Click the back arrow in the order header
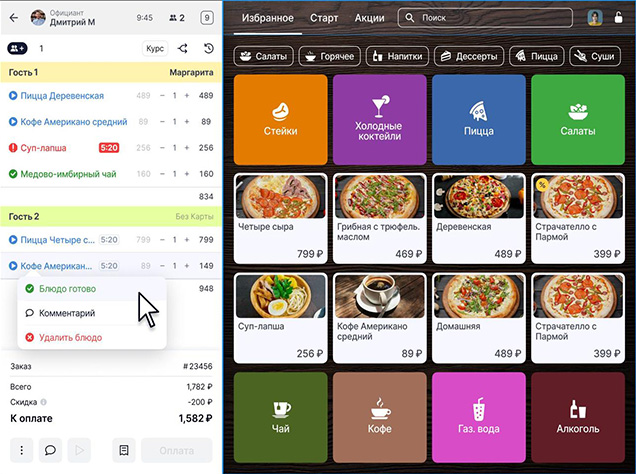Screen dimensions: 636x474 click(13, 18)
